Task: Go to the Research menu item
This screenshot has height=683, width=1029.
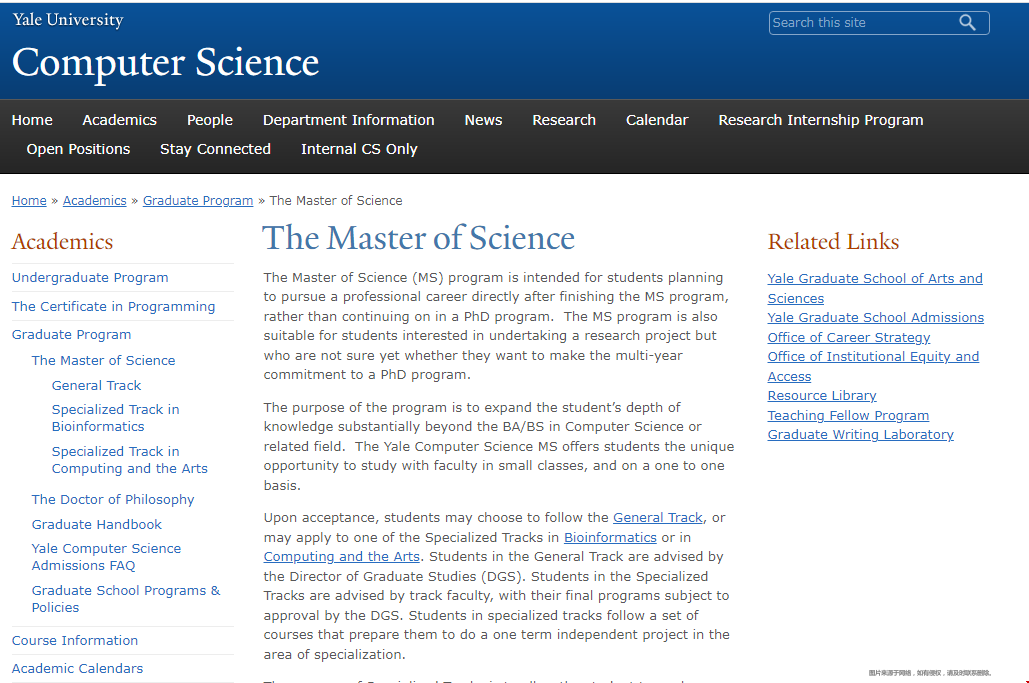Action: click(564, 120)
